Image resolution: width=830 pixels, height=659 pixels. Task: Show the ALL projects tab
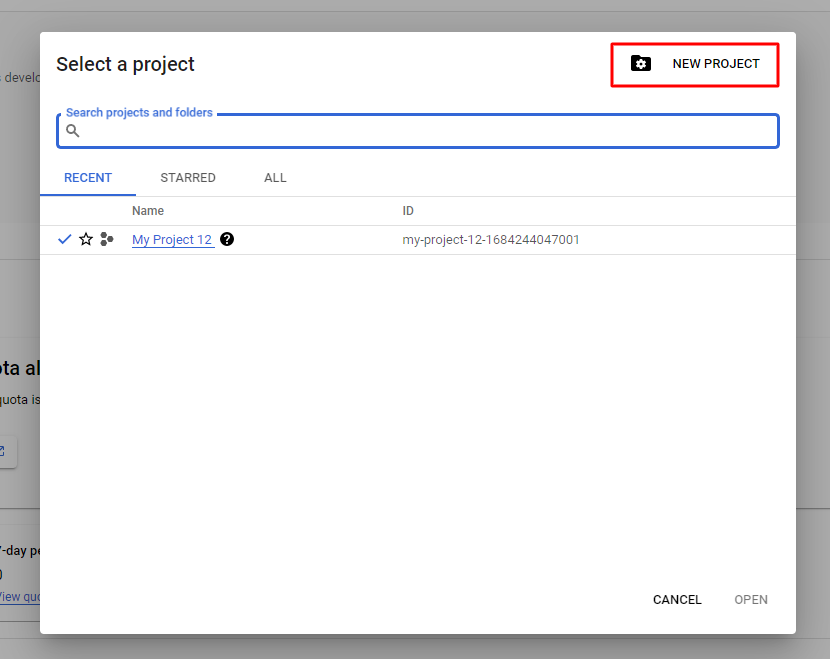pyautogui.click(x=275, y=178)
